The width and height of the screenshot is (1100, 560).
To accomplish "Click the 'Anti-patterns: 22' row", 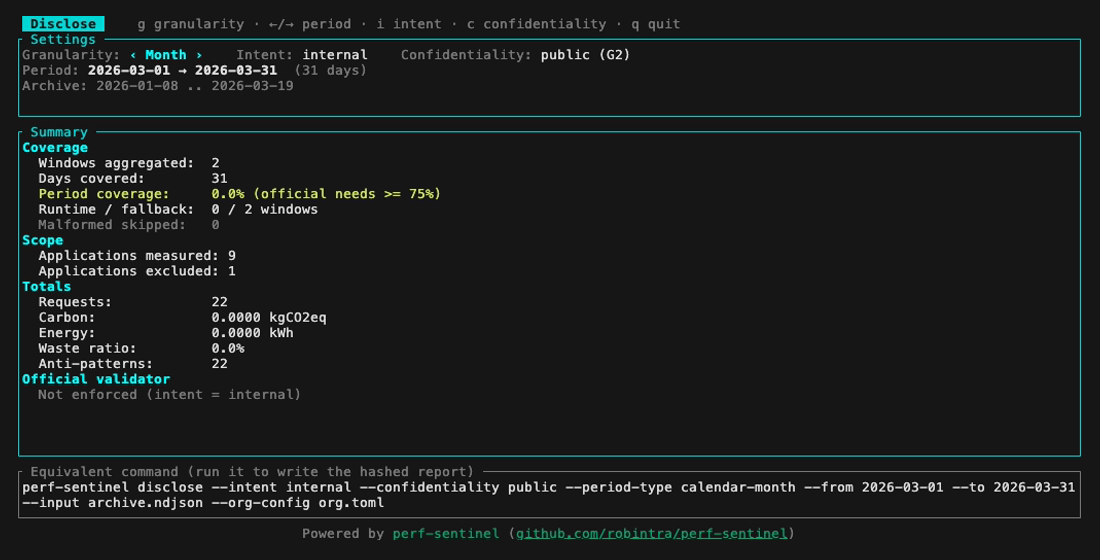I will [x=133, y=364].
